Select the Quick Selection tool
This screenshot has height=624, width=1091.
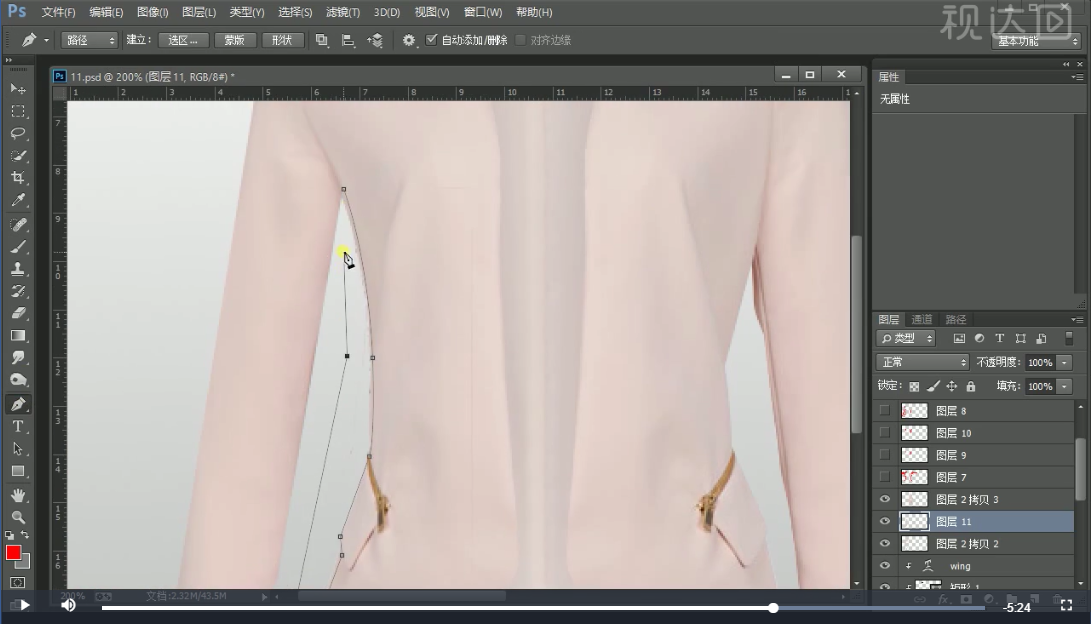pos(18,156)
